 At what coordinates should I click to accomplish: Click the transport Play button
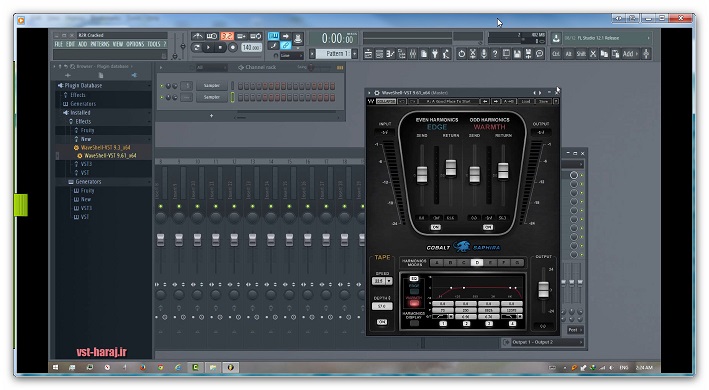click(x=208, y=47)
